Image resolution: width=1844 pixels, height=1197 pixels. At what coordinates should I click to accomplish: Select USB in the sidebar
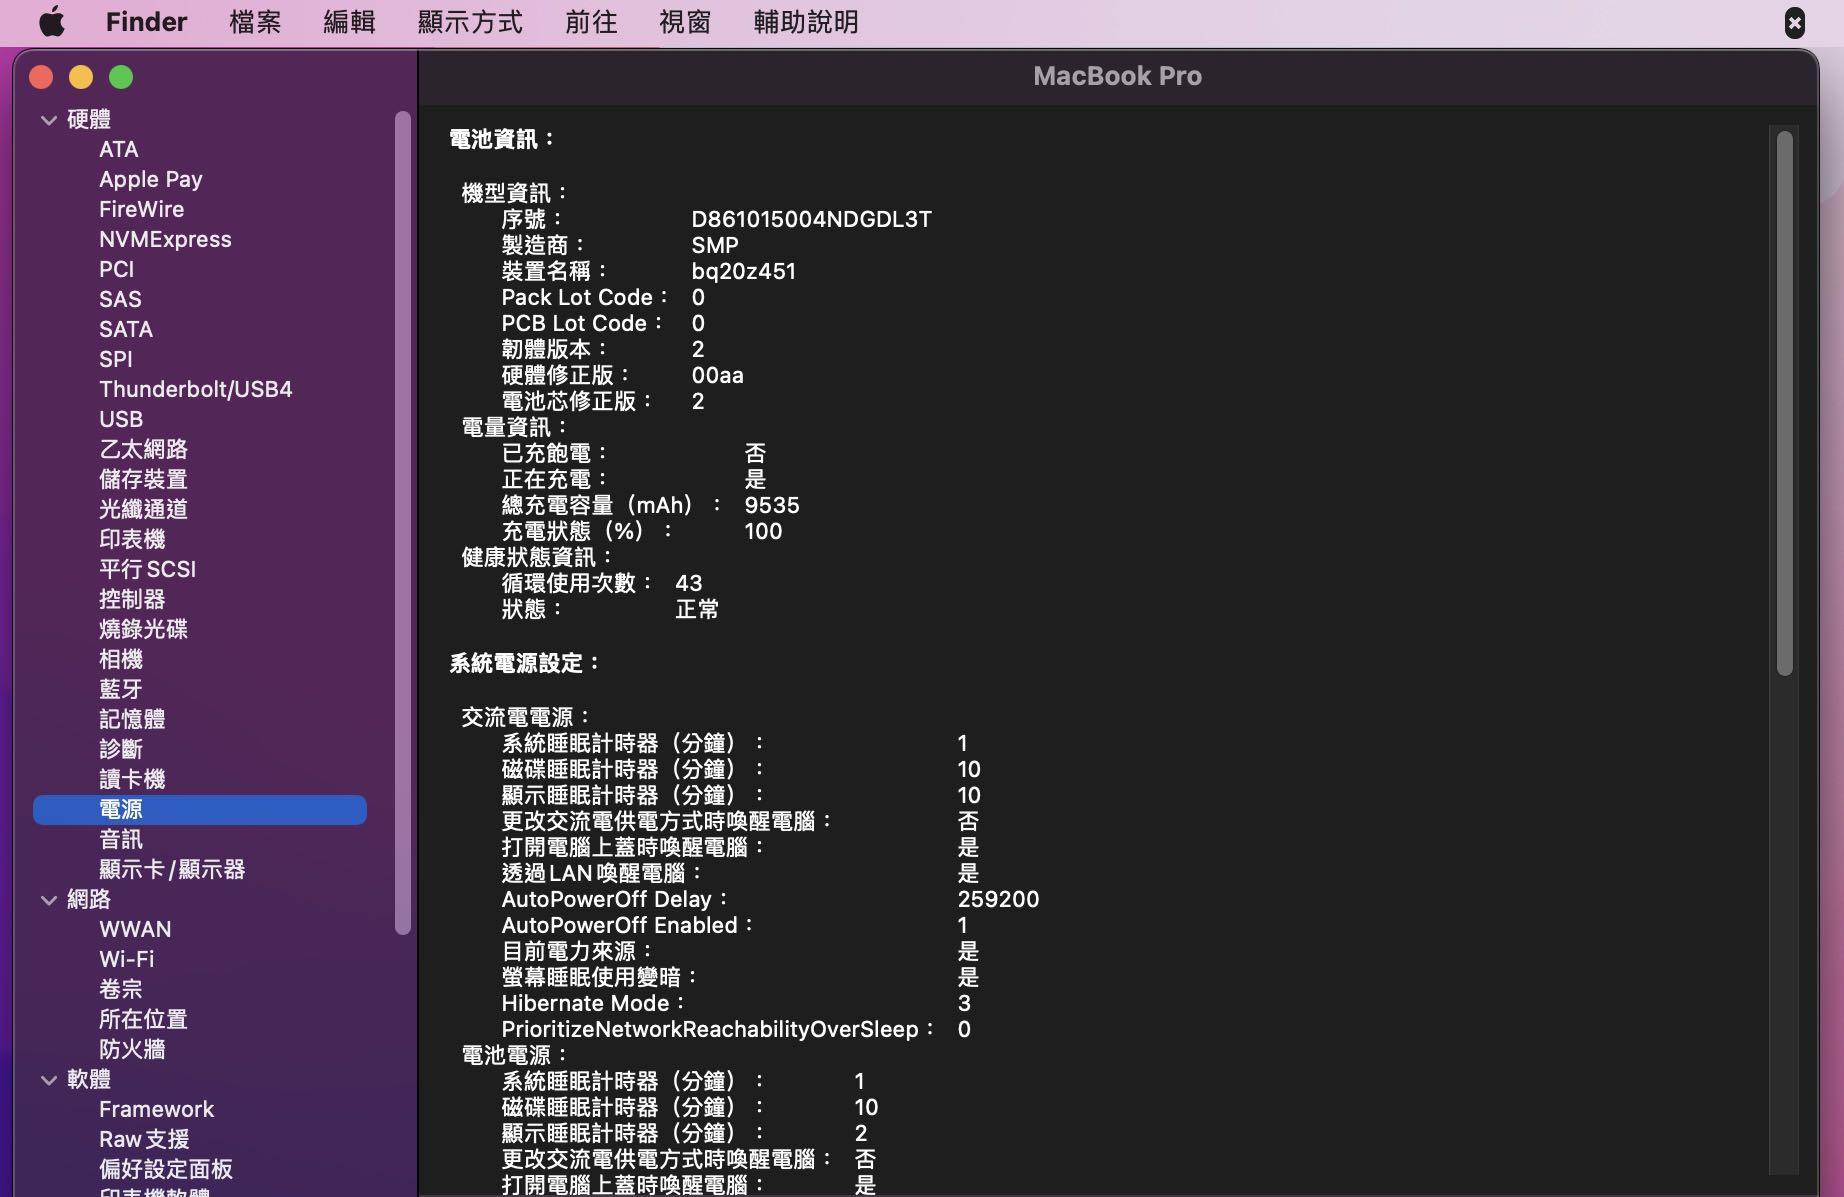pyautogui.click(x=121, y=419)
